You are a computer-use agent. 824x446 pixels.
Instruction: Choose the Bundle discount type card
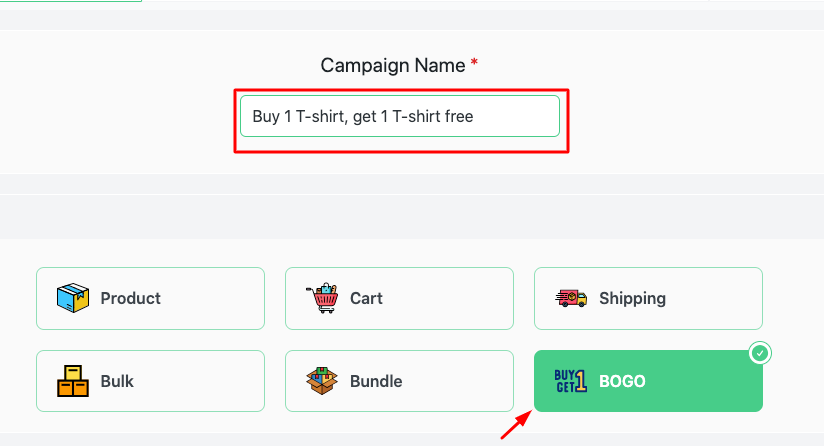tap(399, 381)
